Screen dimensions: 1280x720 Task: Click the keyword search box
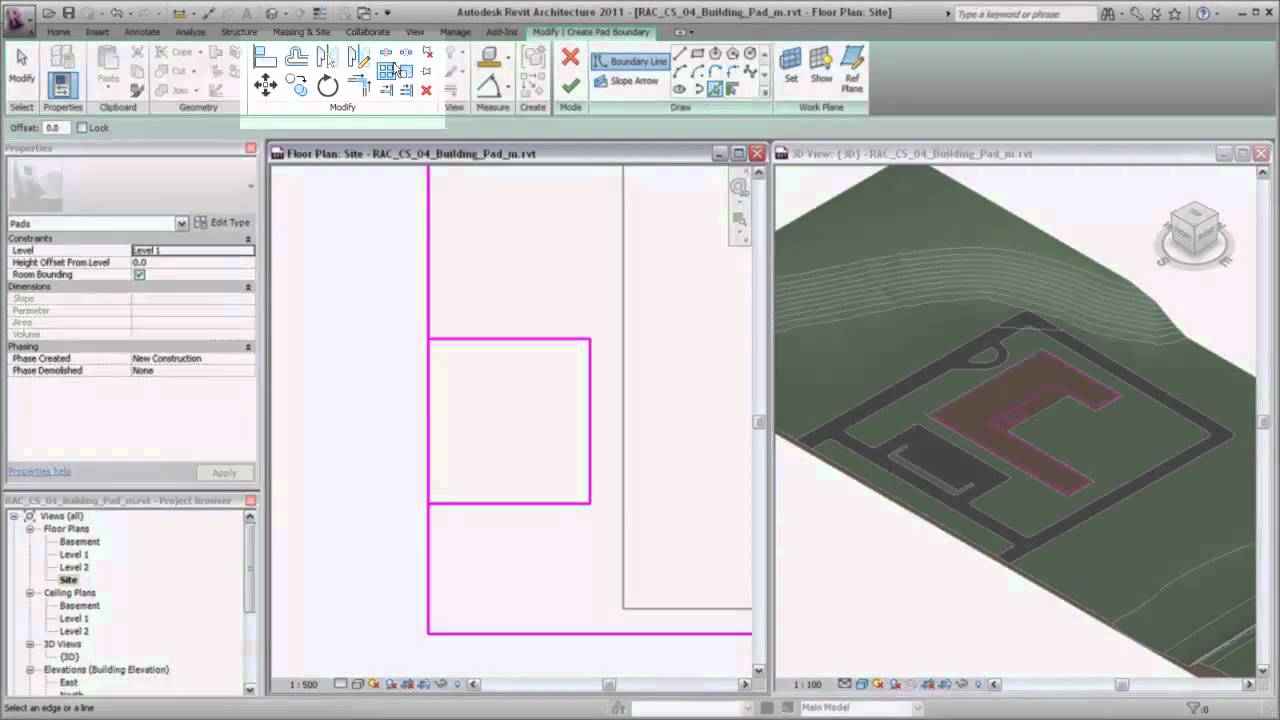(1025, 14)
